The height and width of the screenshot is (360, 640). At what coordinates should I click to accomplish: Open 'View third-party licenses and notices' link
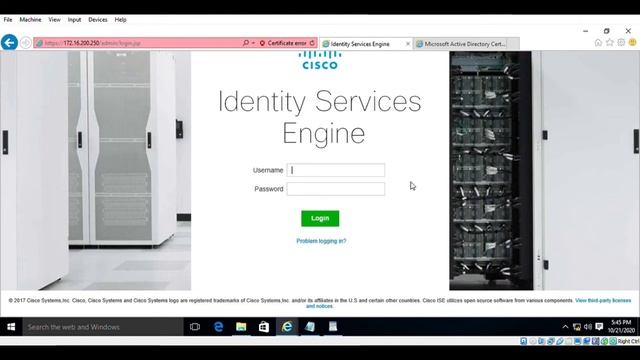click(x=603, y=300)
